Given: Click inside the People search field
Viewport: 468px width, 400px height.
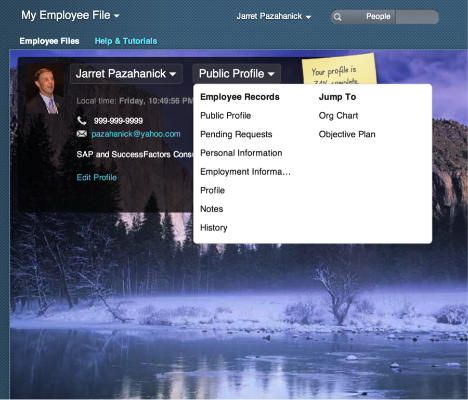Looking at the screenshot, I should coord(417,17).
